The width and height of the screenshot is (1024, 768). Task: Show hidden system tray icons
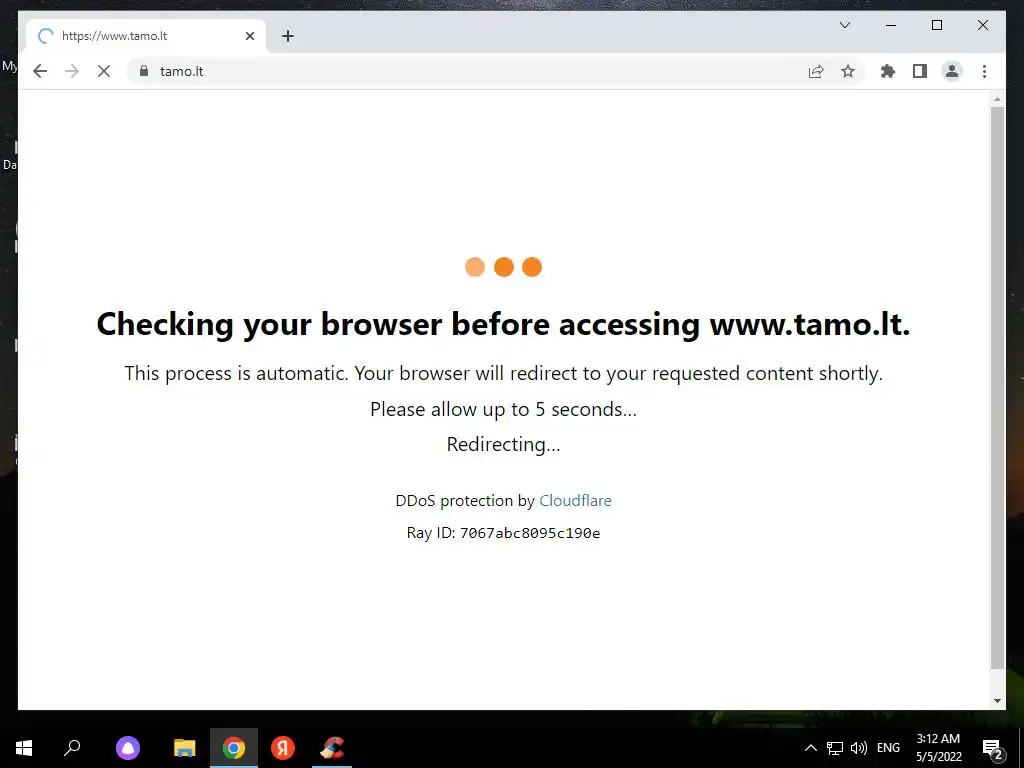tap(810, 748)
